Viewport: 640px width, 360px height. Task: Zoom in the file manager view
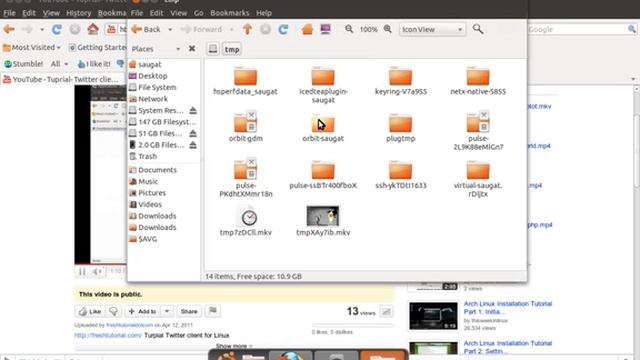point(387,29)
